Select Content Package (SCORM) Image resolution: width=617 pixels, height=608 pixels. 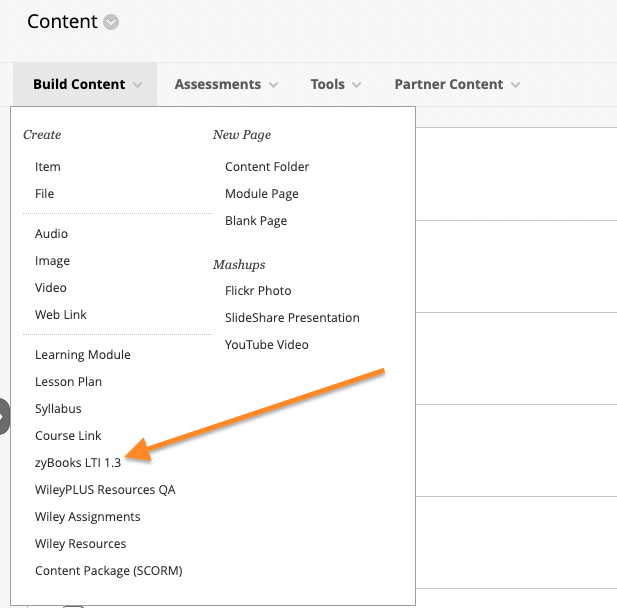pos(109,571)
